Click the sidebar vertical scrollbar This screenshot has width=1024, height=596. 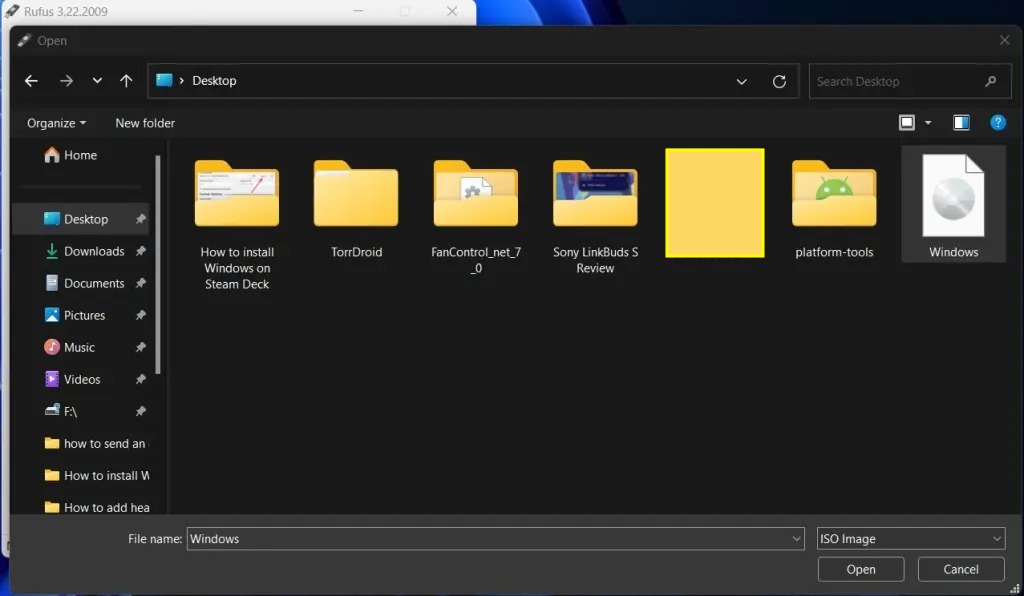(157, 264)
